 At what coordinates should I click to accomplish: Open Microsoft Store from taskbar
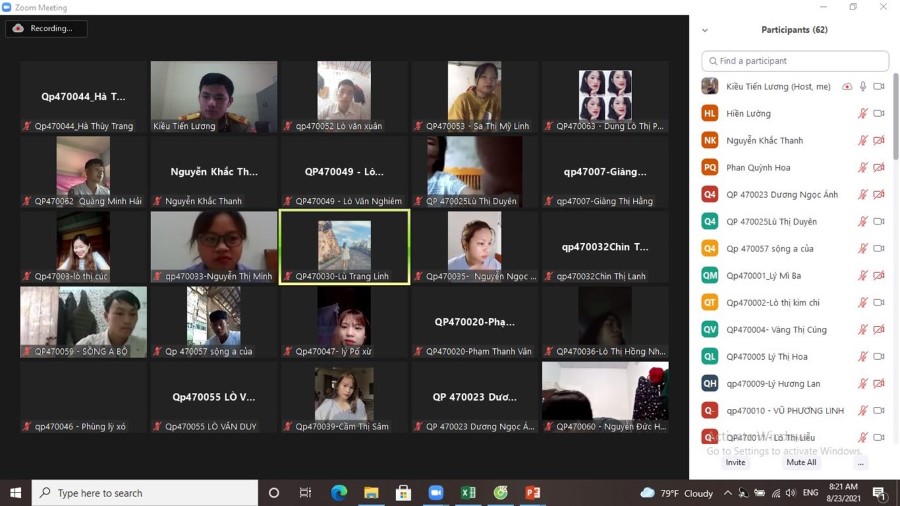coord(404,493)
